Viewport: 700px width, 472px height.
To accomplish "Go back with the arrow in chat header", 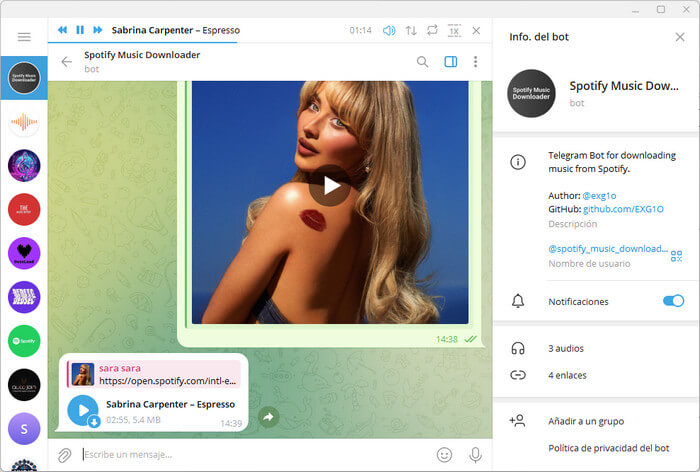I will pos(67,62).
